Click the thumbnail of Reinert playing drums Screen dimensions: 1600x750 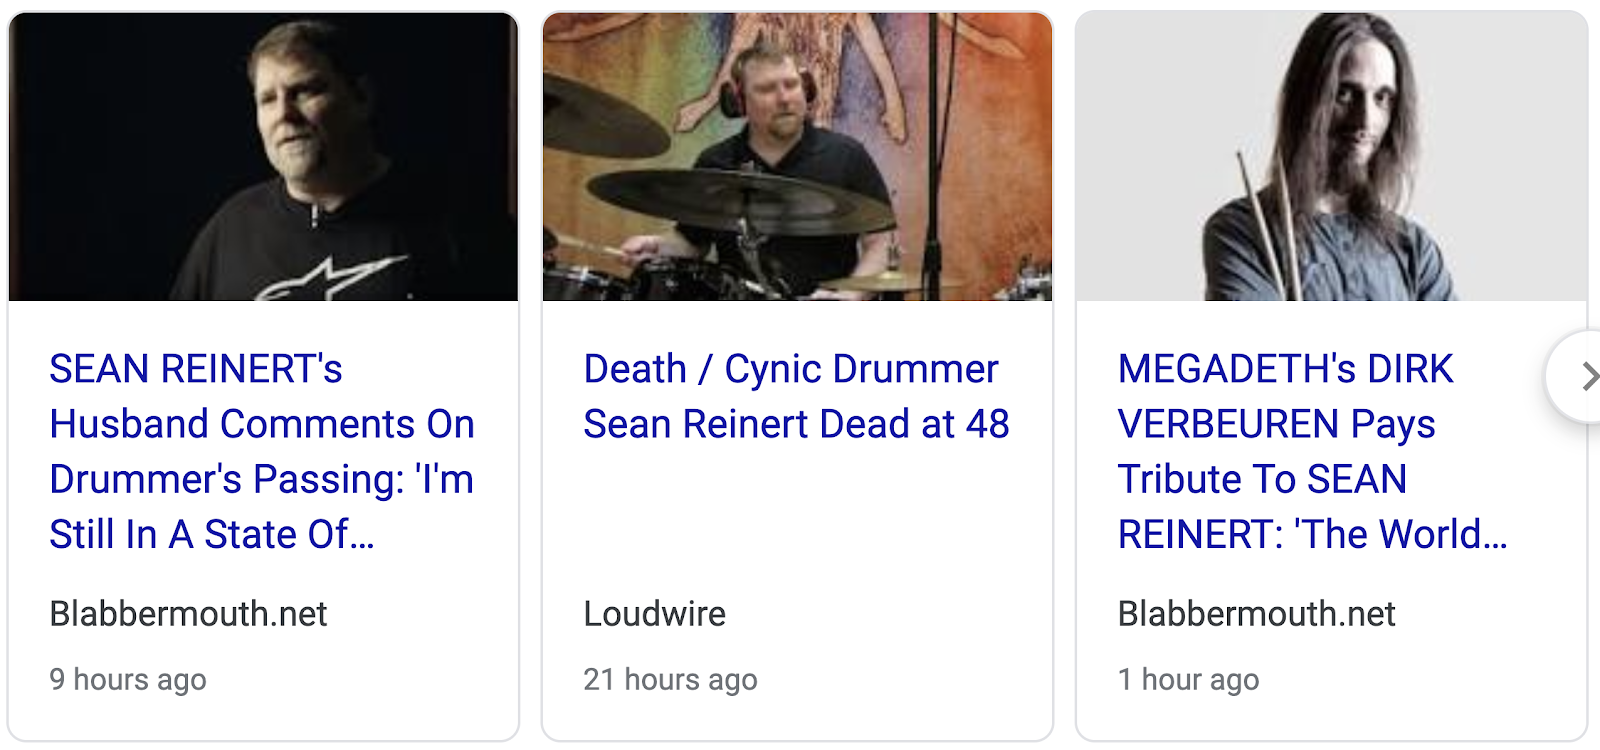click(x=797, y=155)
